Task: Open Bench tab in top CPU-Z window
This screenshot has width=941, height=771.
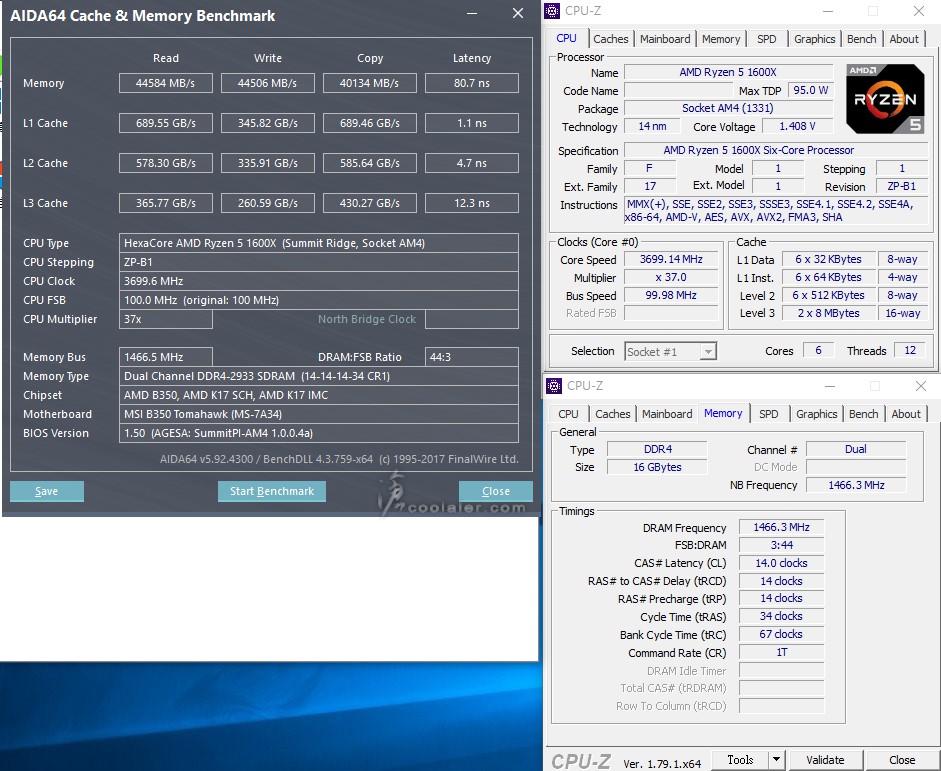Action: pos(862,39)
